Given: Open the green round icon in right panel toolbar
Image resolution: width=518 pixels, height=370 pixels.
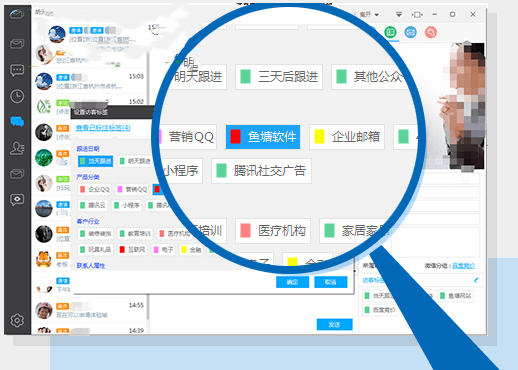Looking at the screenshot, I should tap(390, 32).
